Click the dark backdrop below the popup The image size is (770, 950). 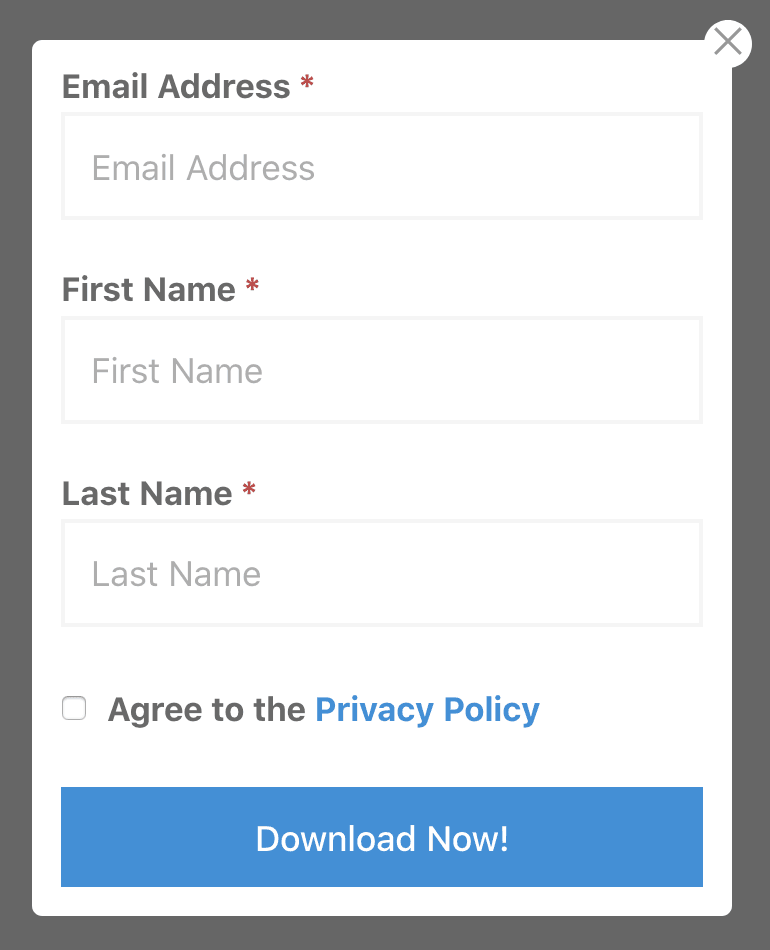tap(385, 934)
